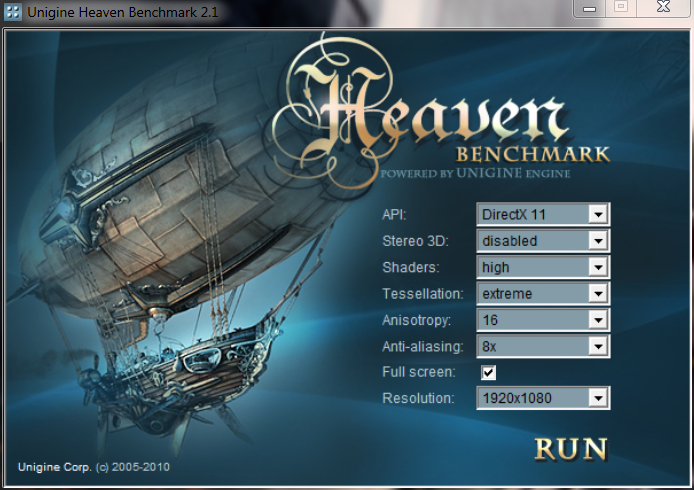
Task: Click the 'API:' label
Action: (394, 215)
